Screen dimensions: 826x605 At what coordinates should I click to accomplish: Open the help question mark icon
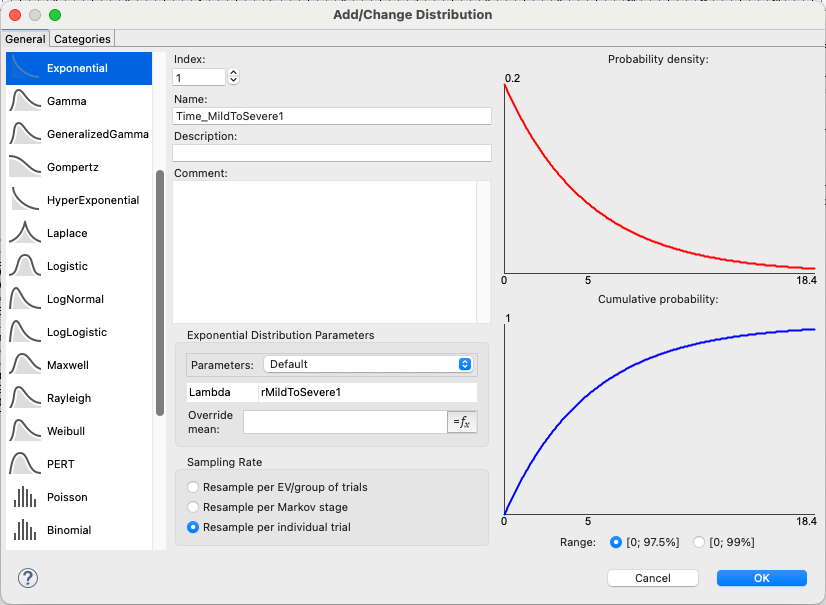28,578
